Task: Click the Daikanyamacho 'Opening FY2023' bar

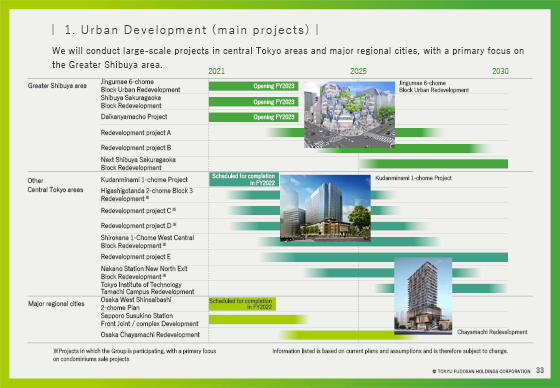Action: (254, 117)
